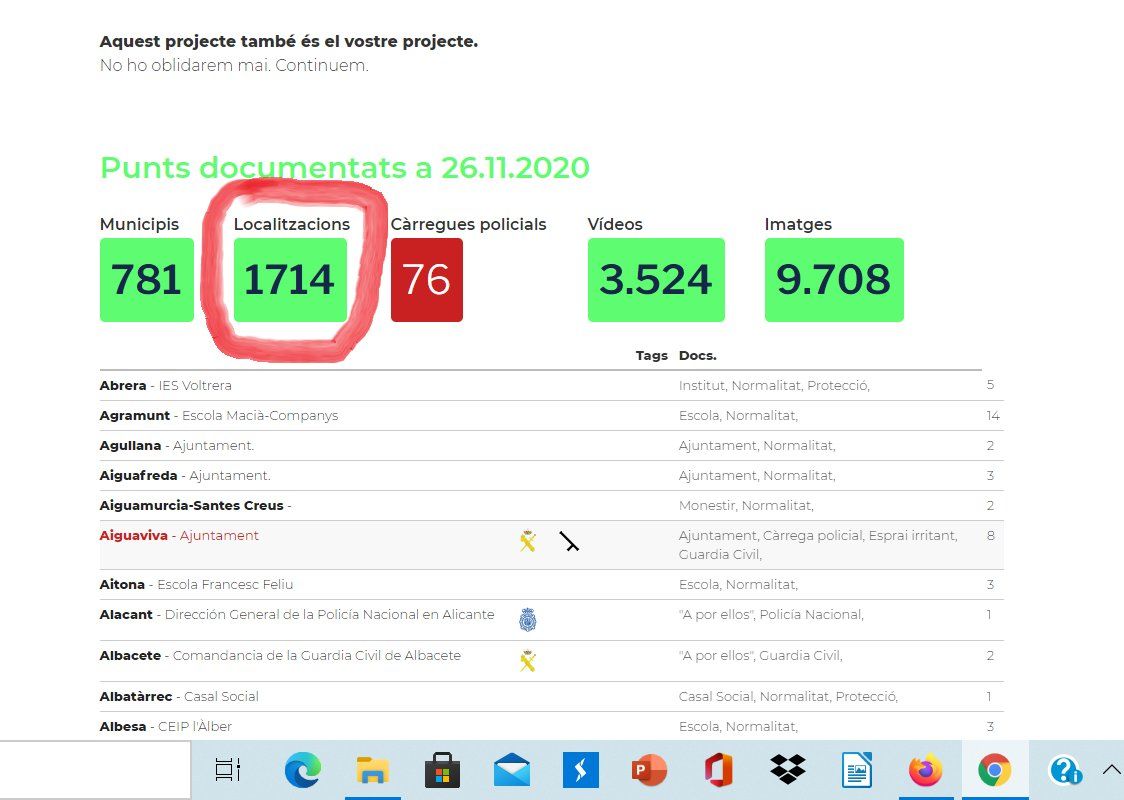Click the Windows taskbar search box
The image size is (1124, 800).
pyautogui.click(x=95, y=770)
